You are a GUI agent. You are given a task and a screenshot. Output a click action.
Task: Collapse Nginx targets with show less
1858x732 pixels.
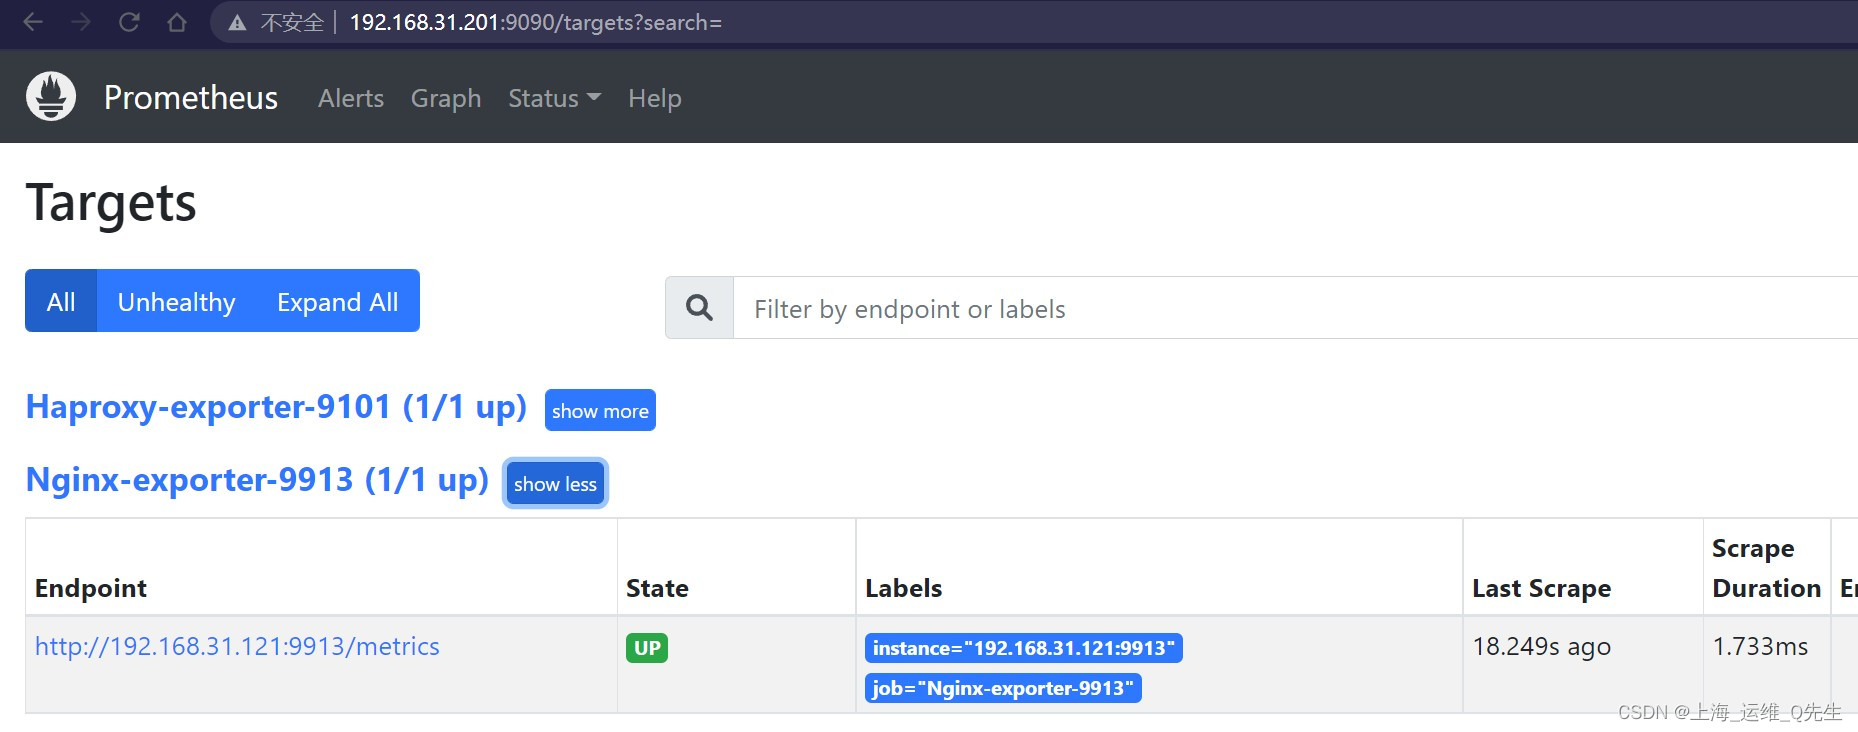coord(555,484)
